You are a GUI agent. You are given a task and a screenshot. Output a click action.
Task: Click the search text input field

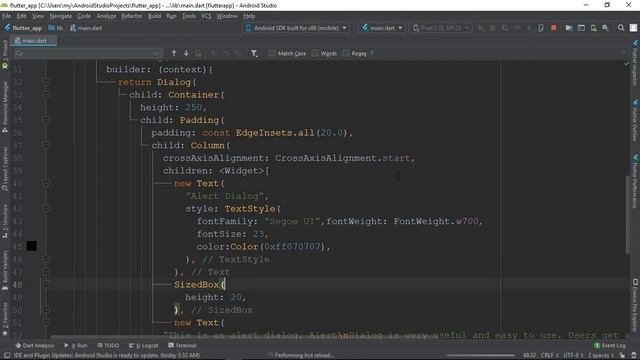click(x=88, y=53)
